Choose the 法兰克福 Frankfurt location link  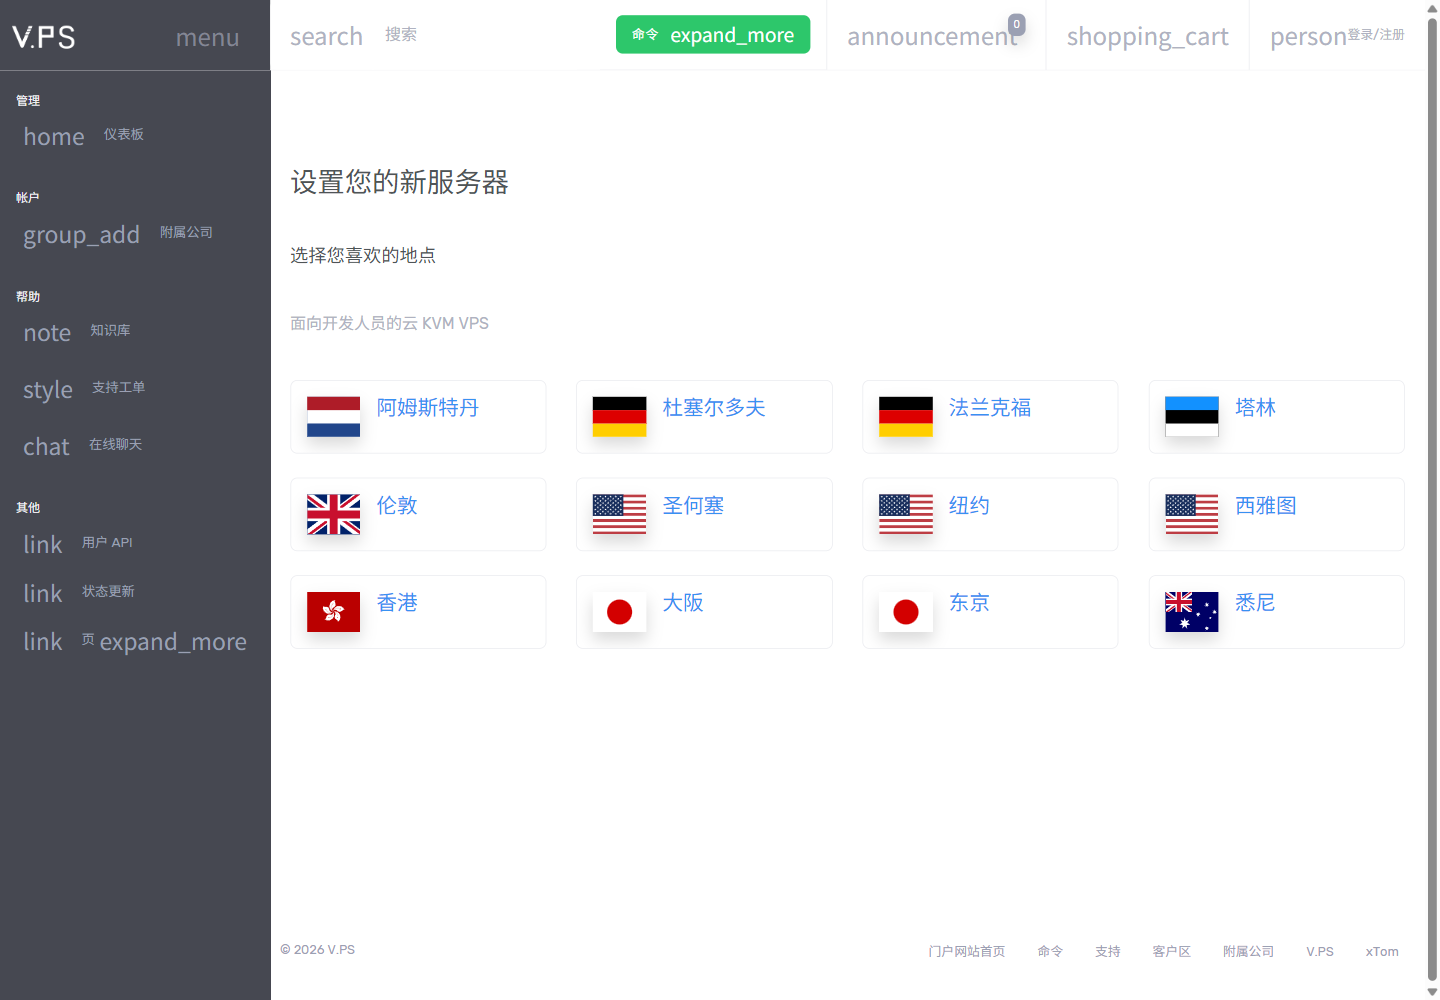(x=990, y=407)
